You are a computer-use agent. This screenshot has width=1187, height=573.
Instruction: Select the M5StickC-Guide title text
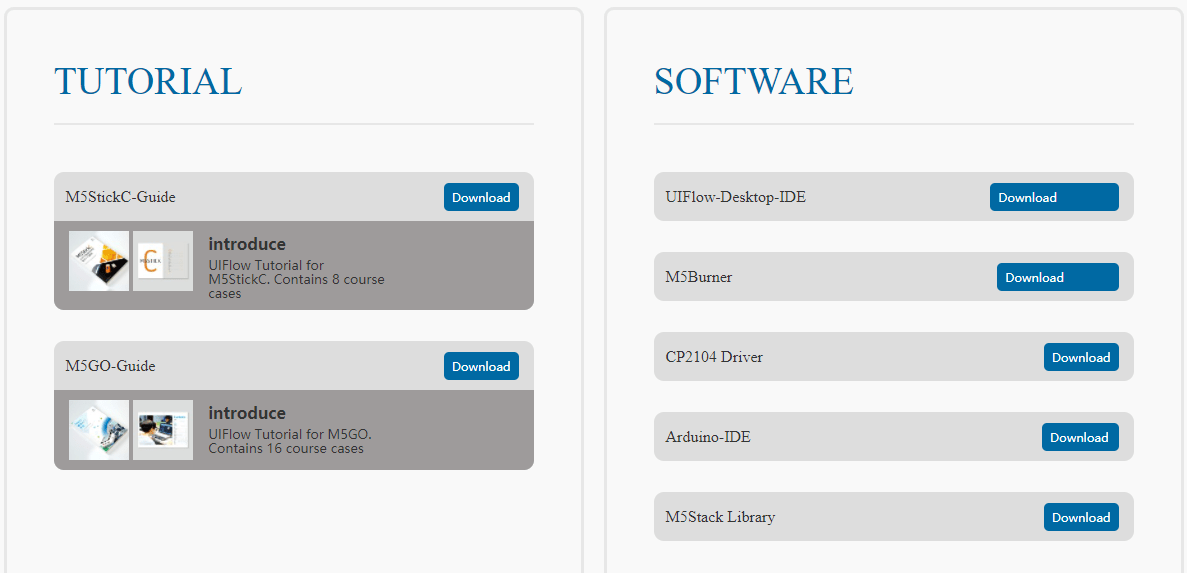coord(120,197)
